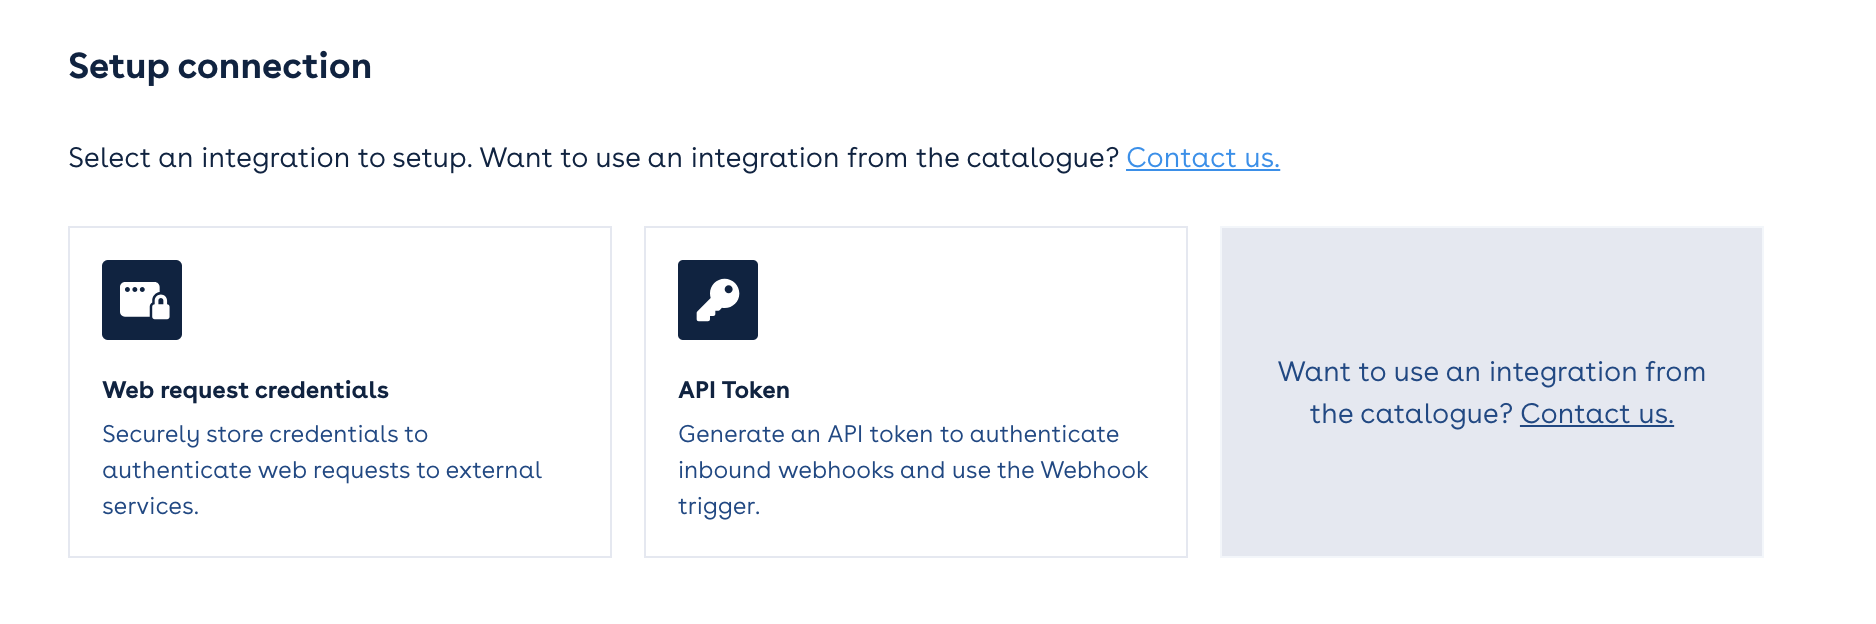The width and height of the screenshot is (1876, 624).
Task: Click the 'Generate an API token' description text
Action: click(x=898, y=434)
